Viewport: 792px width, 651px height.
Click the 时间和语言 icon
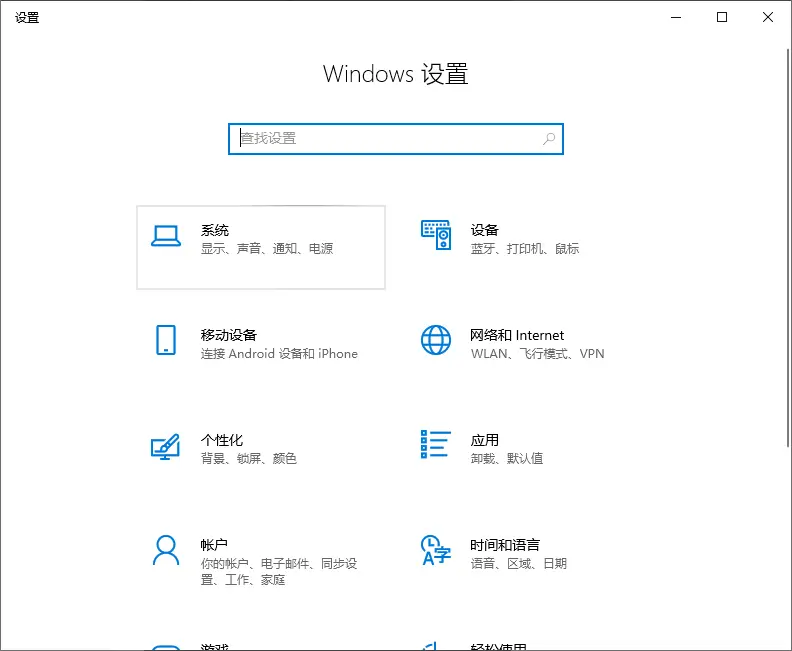(436, 550)
